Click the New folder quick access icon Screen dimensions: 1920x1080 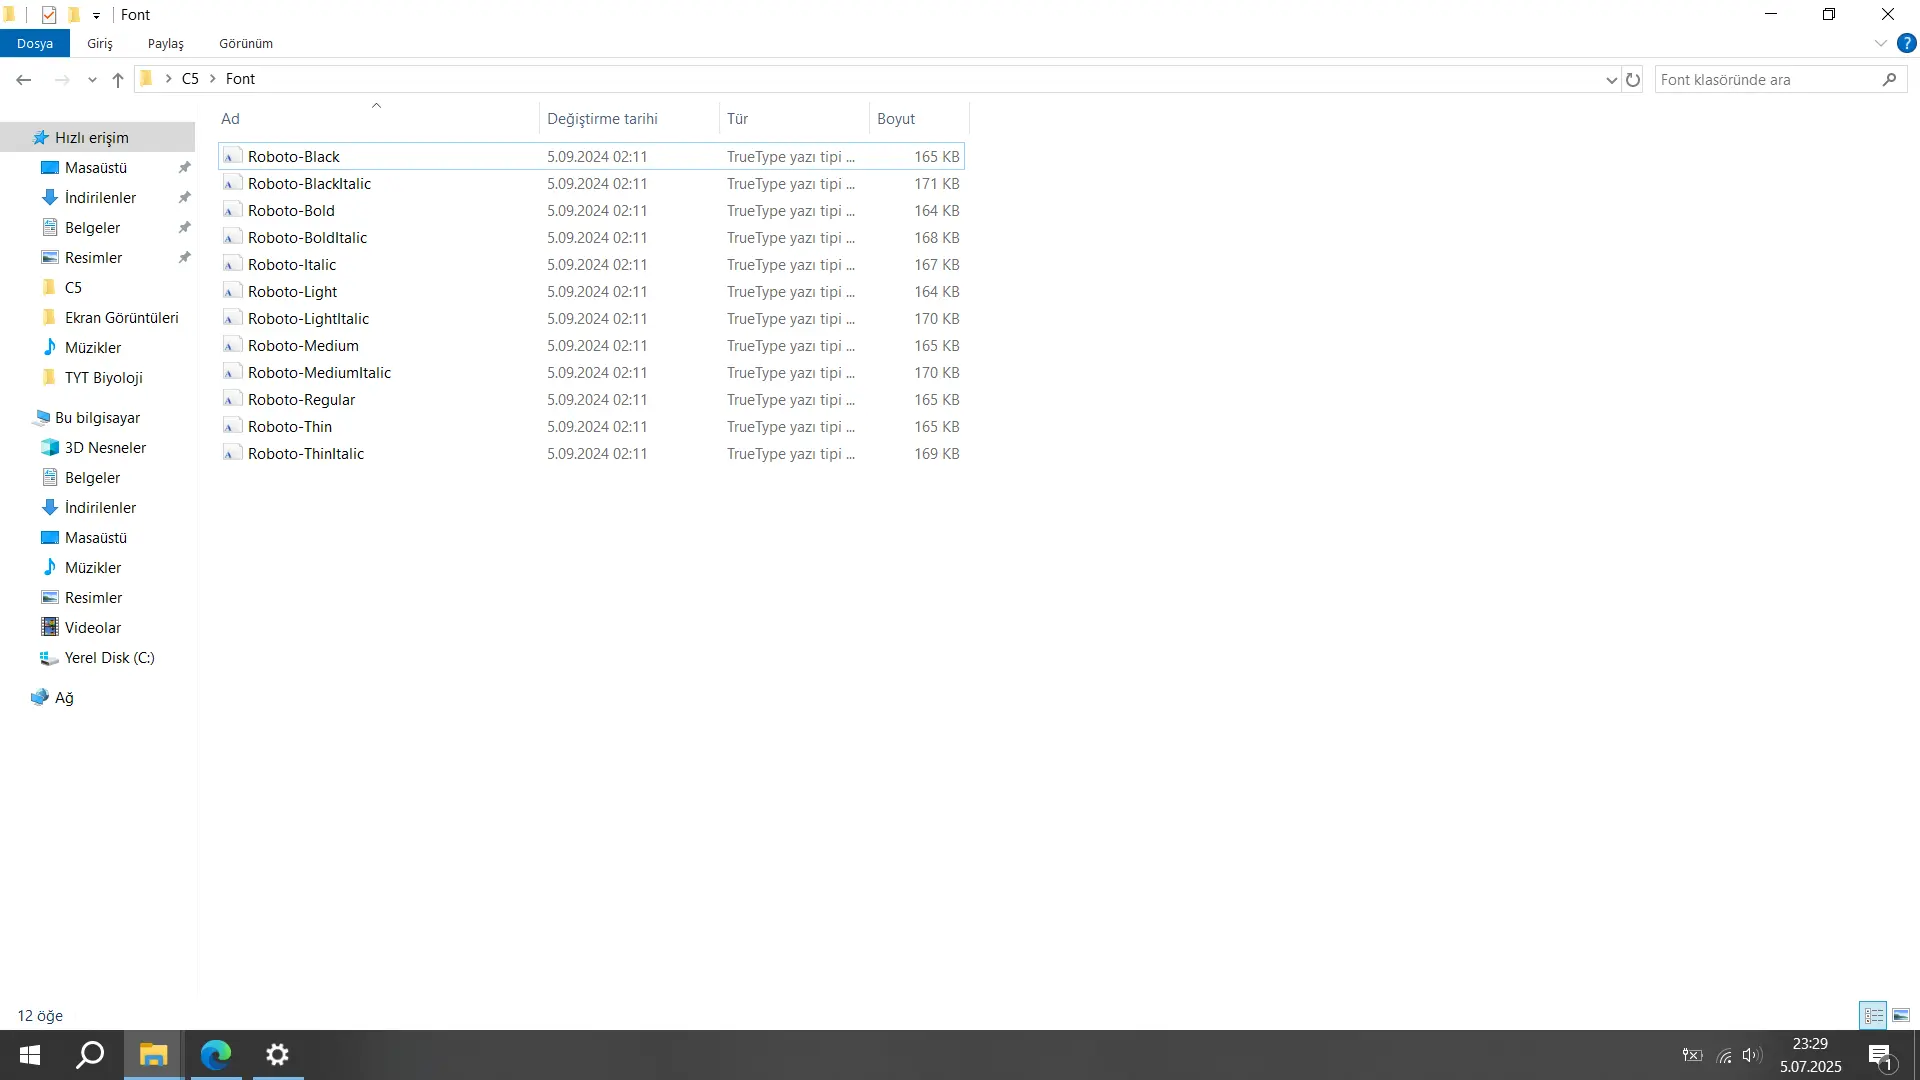pyautogui.click(x=74, y=15)
